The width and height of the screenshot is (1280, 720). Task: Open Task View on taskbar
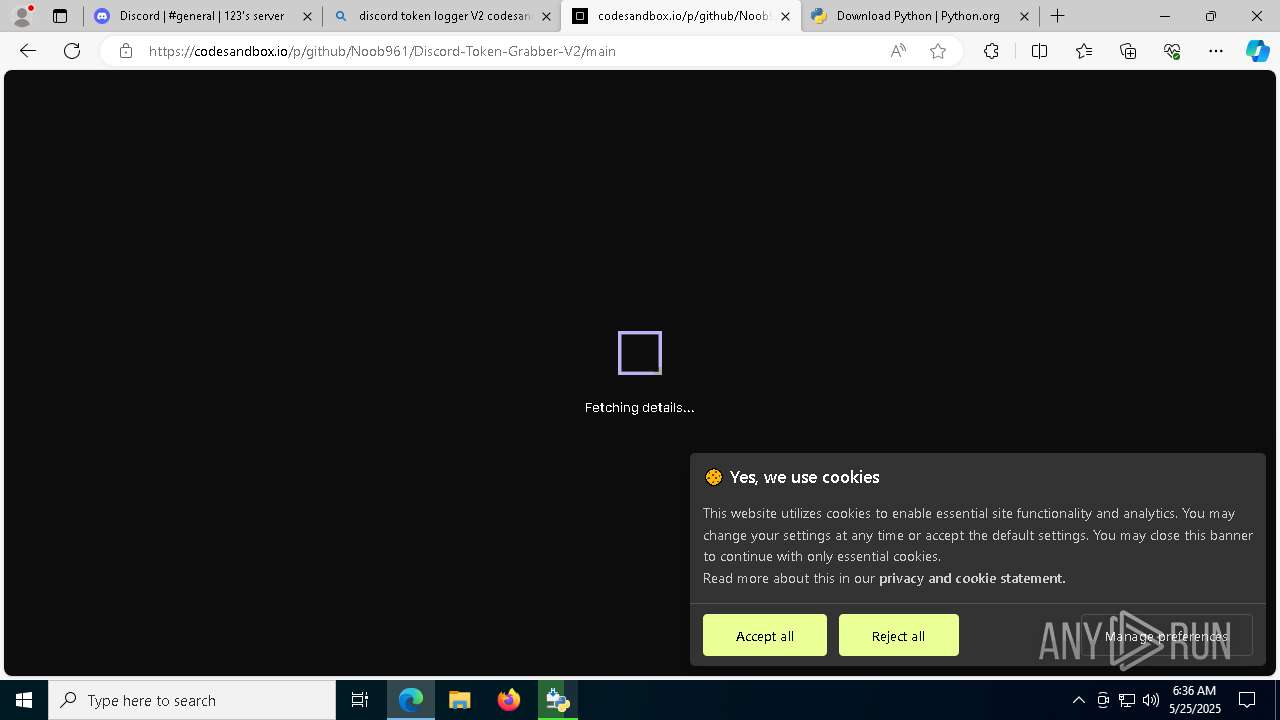[x=360, y=700]
